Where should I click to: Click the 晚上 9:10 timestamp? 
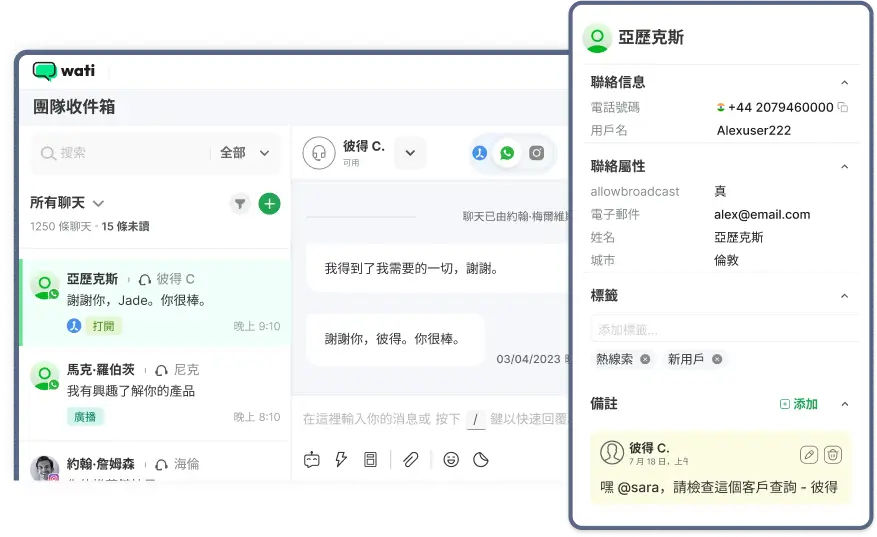(257, 326)
